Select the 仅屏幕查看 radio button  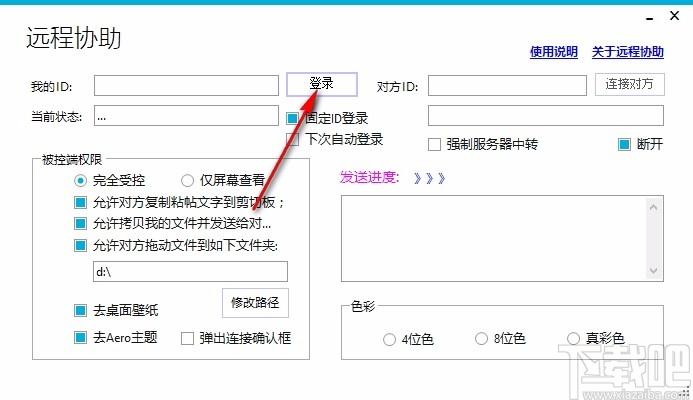coord(187,180)
